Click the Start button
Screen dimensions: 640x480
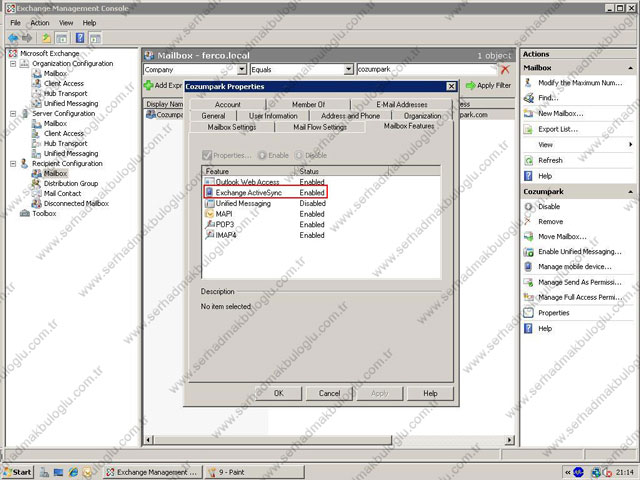pos(18,472)
